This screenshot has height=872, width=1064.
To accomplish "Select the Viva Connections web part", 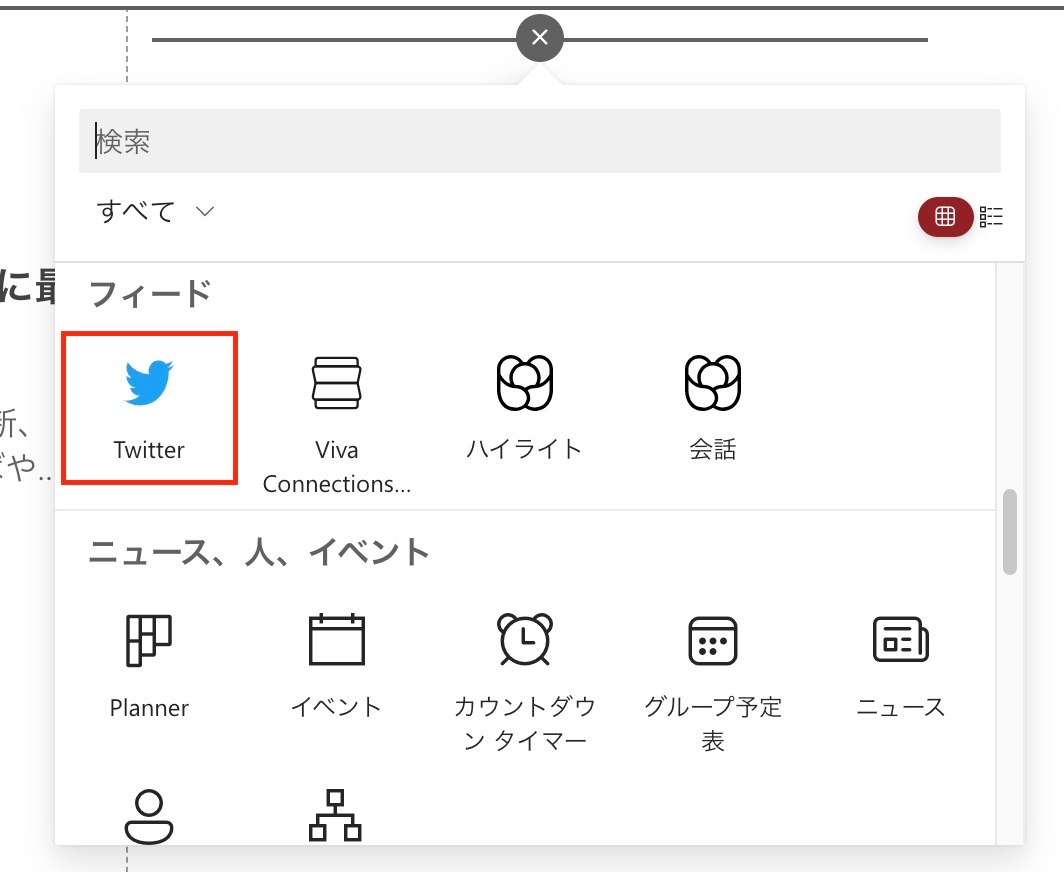I will tap(337, 424).
